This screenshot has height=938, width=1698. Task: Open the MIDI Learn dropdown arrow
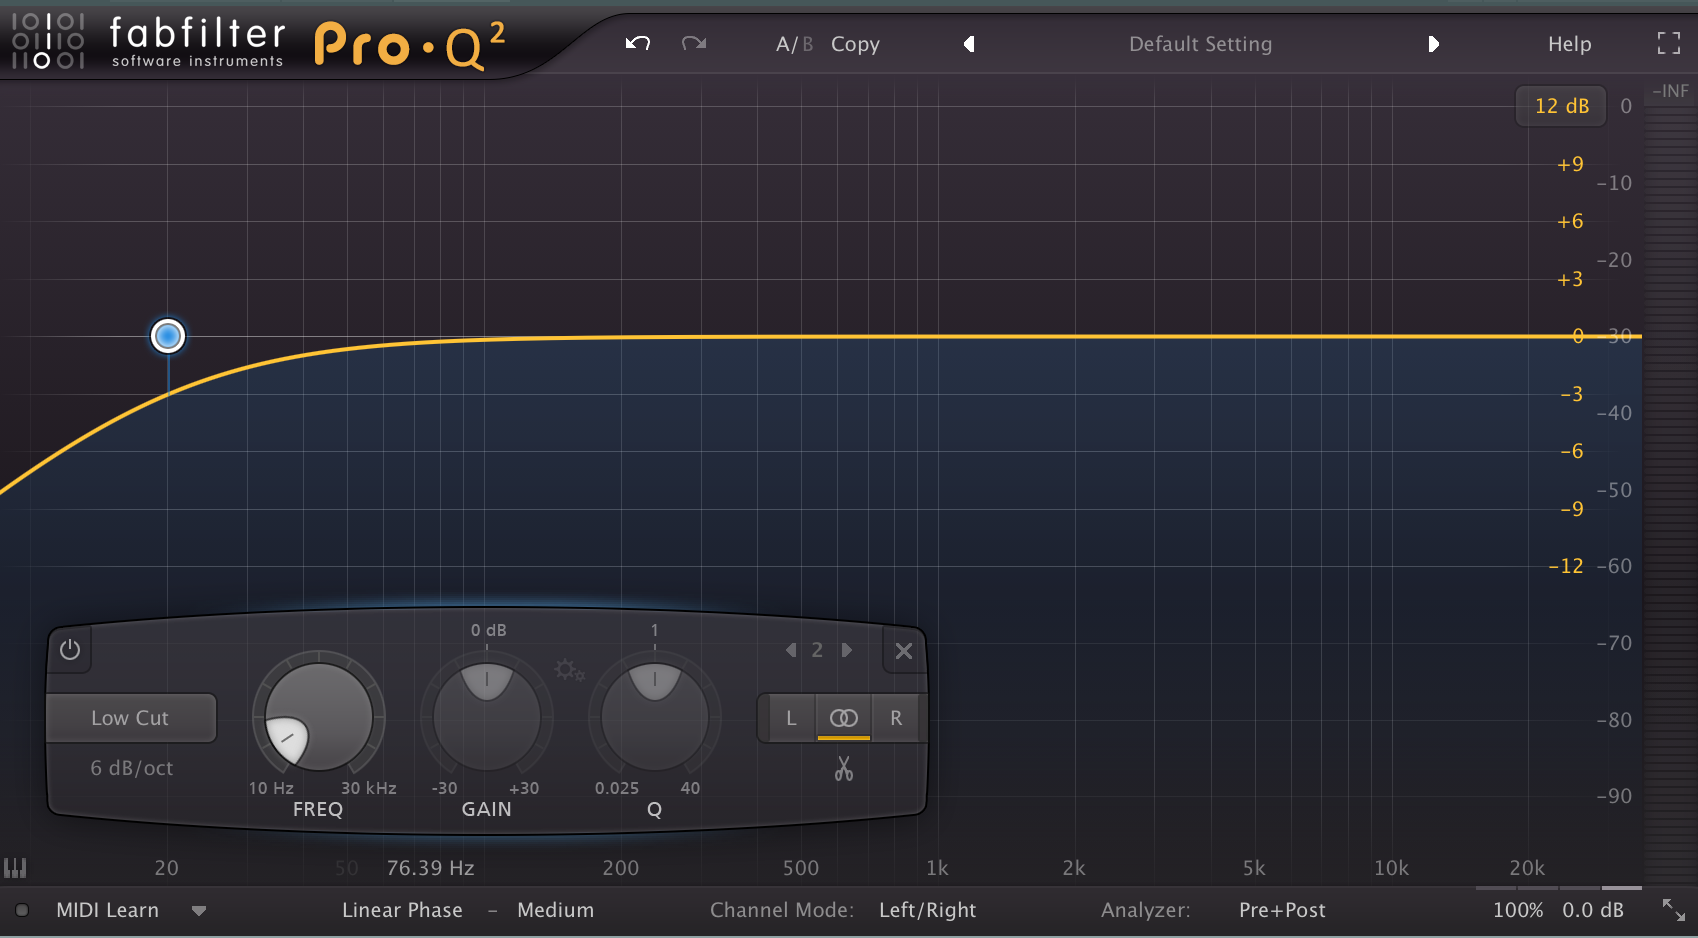[x=199, y=910]
